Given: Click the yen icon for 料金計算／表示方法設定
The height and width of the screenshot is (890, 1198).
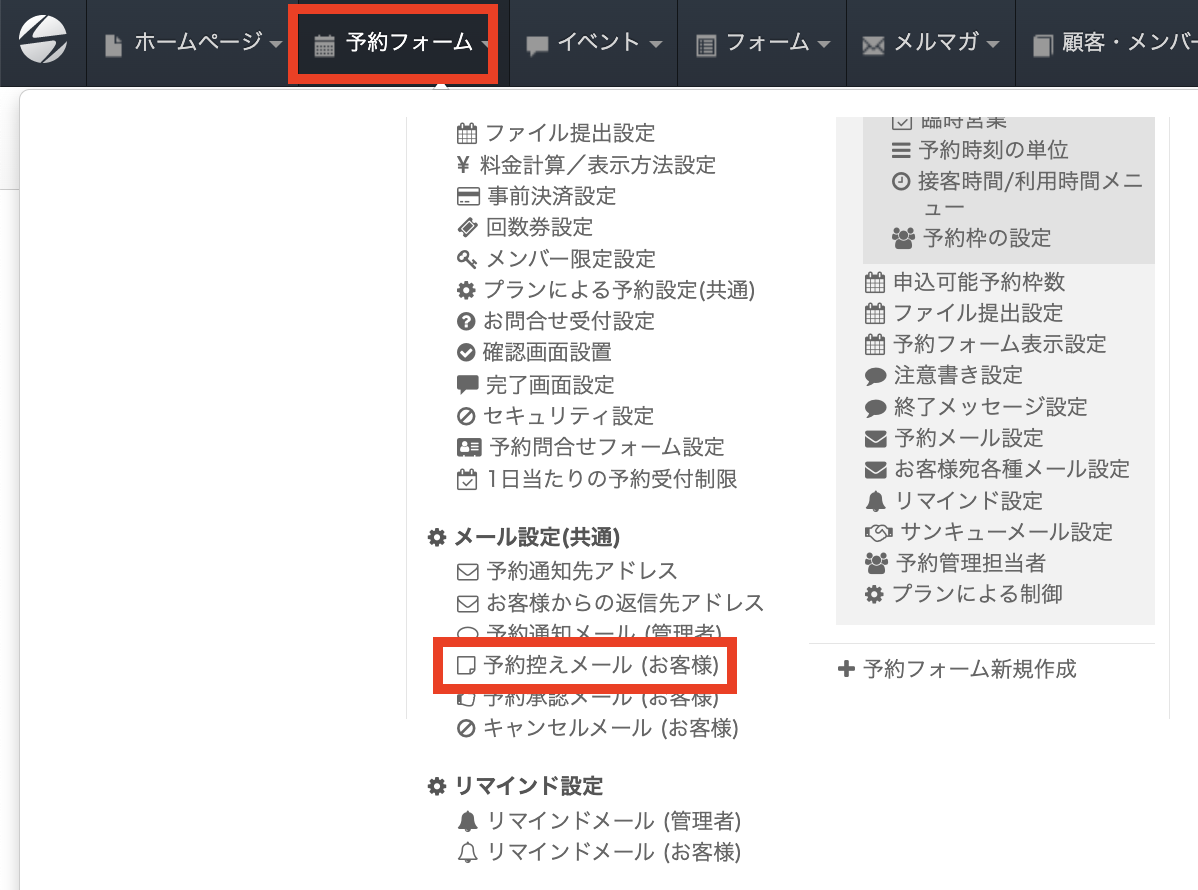Looking at the screenshot, I should (x=465, y=165).
